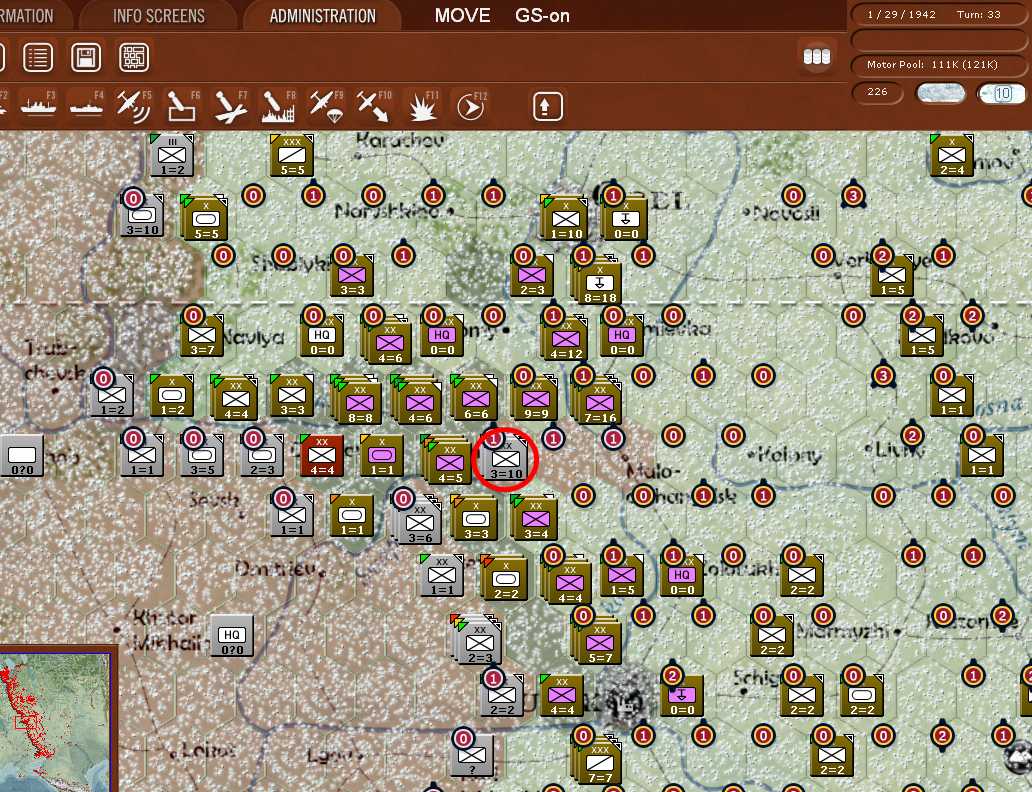The height and width of the screenshot is (792, 1032).
Task: Select the 7=16 division stack
Action: click(x=599, y=400)
